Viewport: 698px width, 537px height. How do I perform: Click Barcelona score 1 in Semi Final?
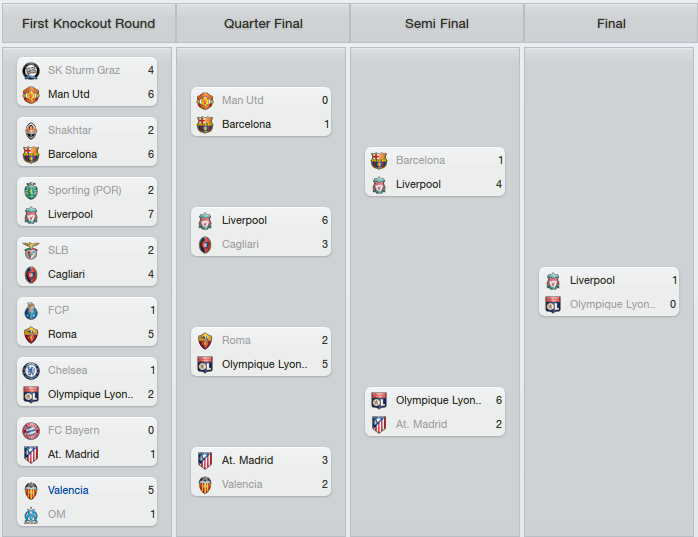point(500,160)
